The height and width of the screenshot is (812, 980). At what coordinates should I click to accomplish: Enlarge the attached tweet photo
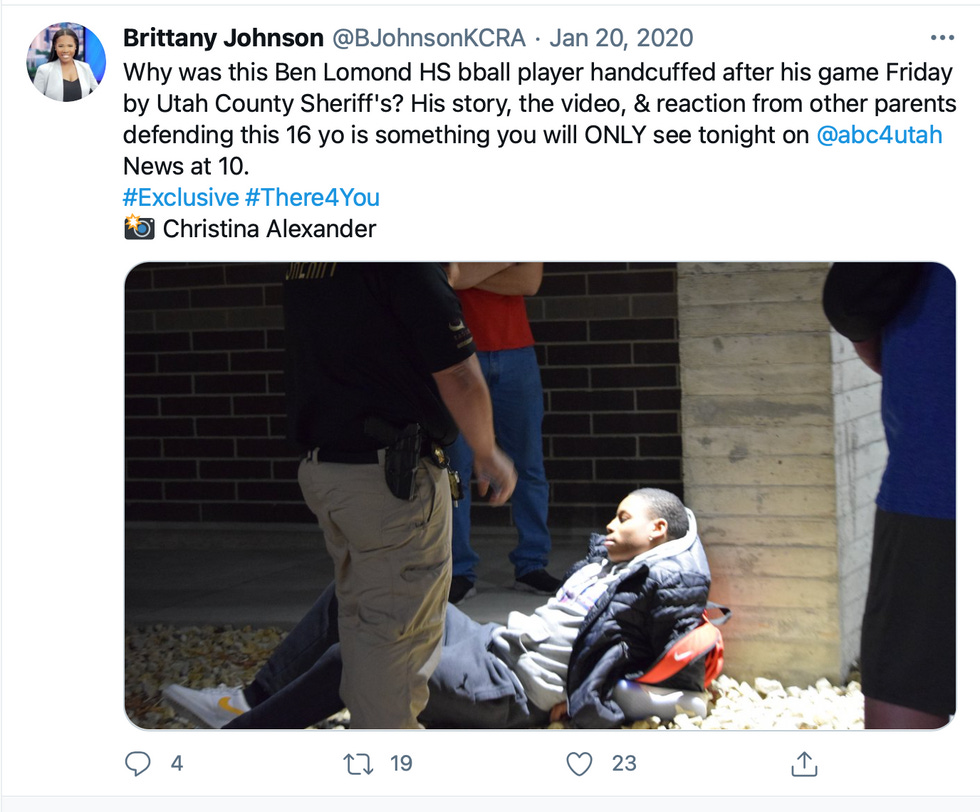(x=540, y=496)
